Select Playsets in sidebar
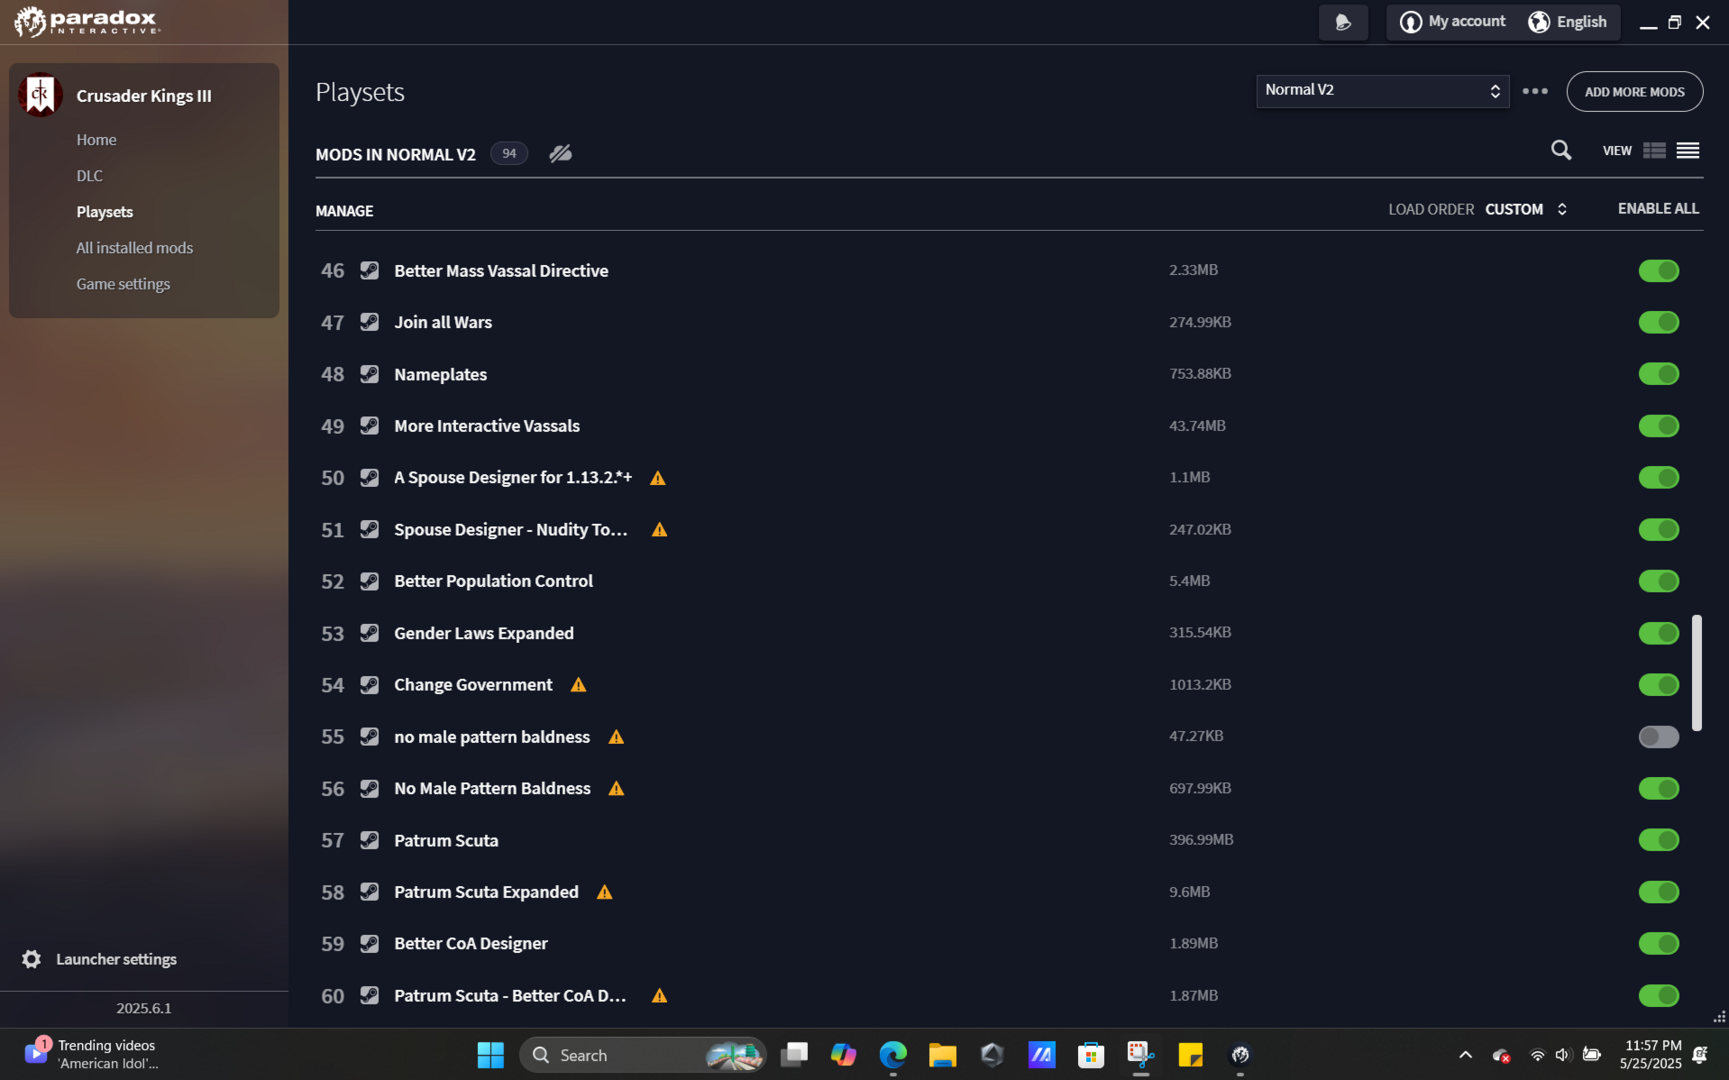This screenshot has width=1729, height=1080. coord(104,212)
